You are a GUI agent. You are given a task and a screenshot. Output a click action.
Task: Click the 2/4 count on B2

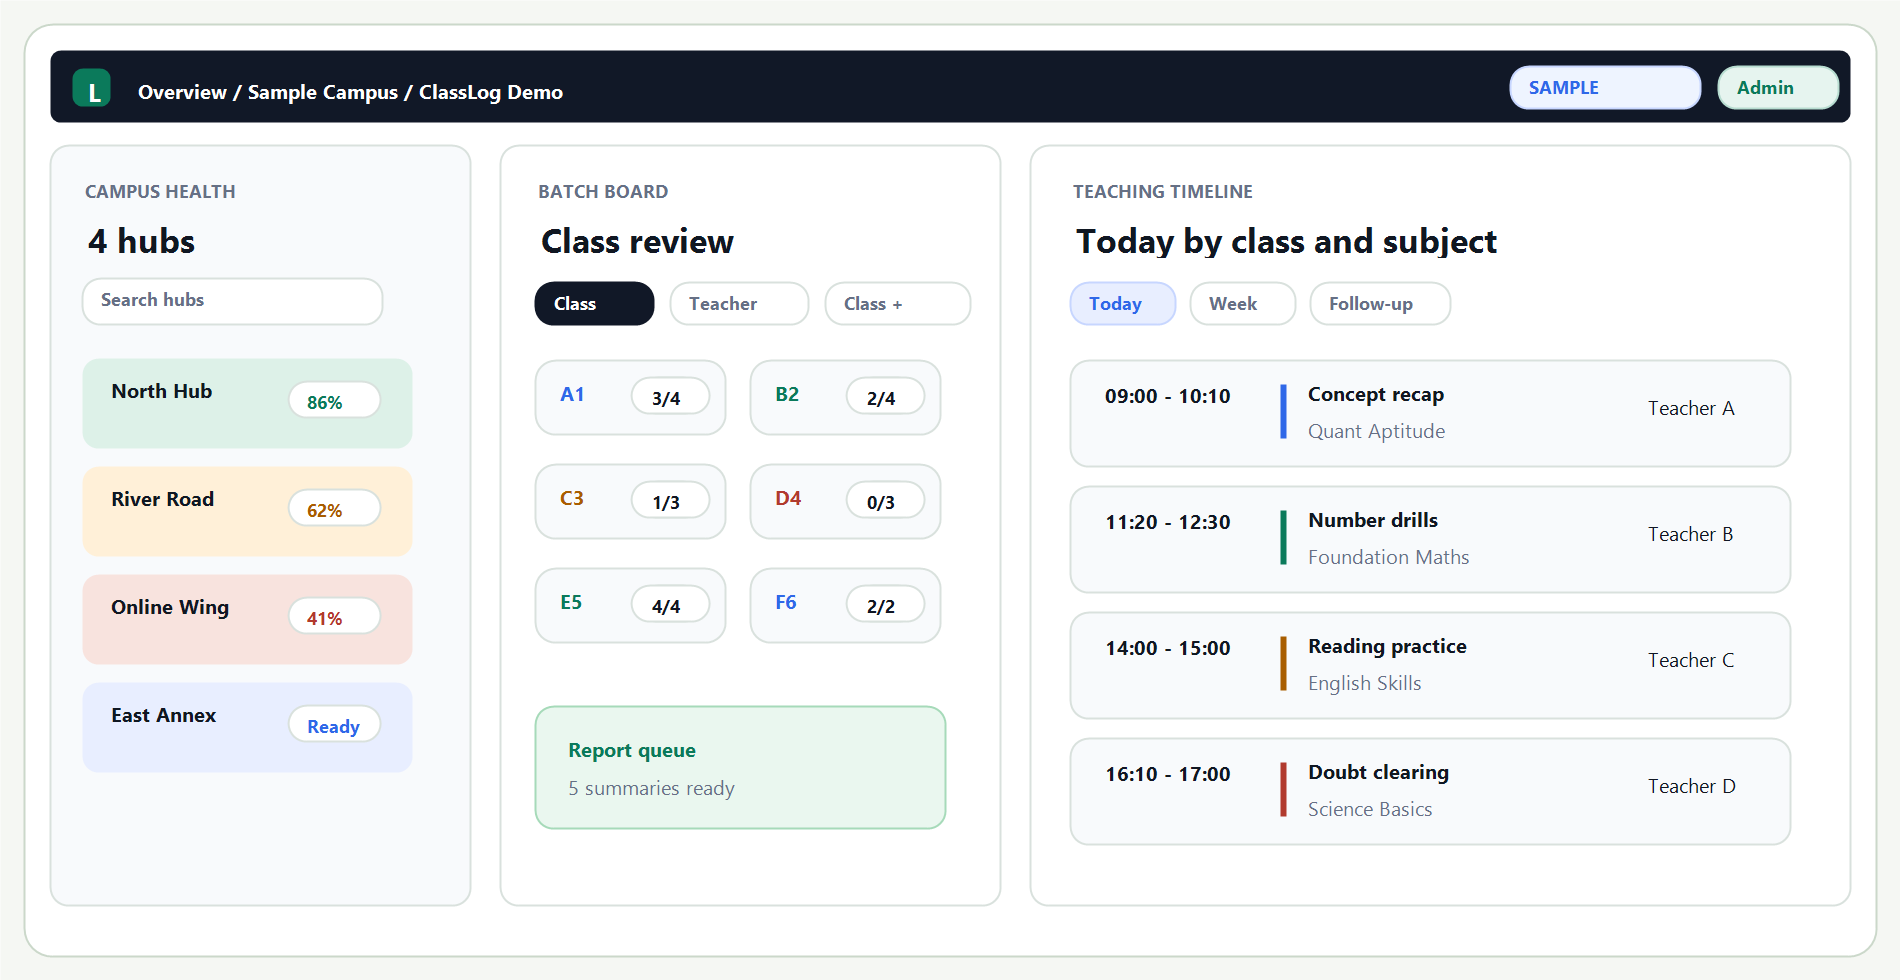(885, 397)
